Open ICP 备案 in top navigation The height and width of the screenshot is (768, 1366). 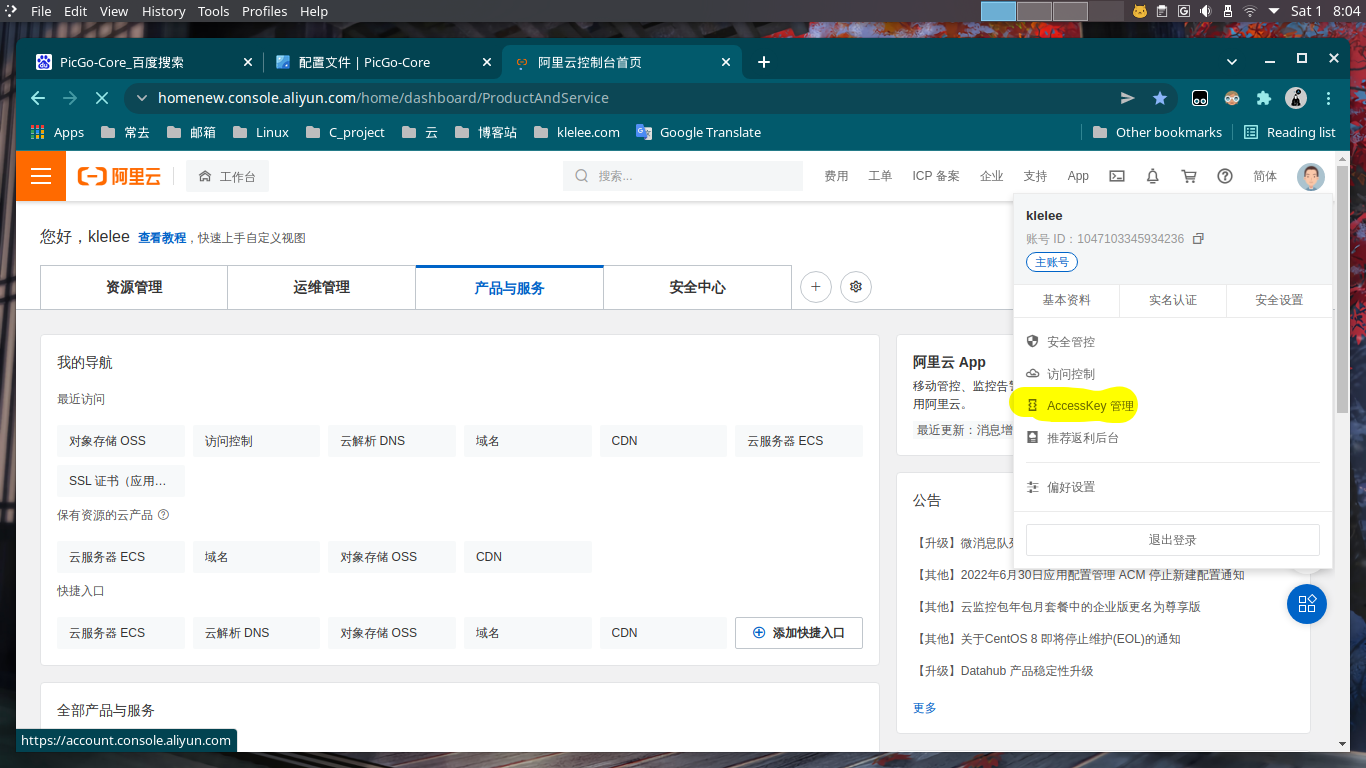tap(936, 176)
